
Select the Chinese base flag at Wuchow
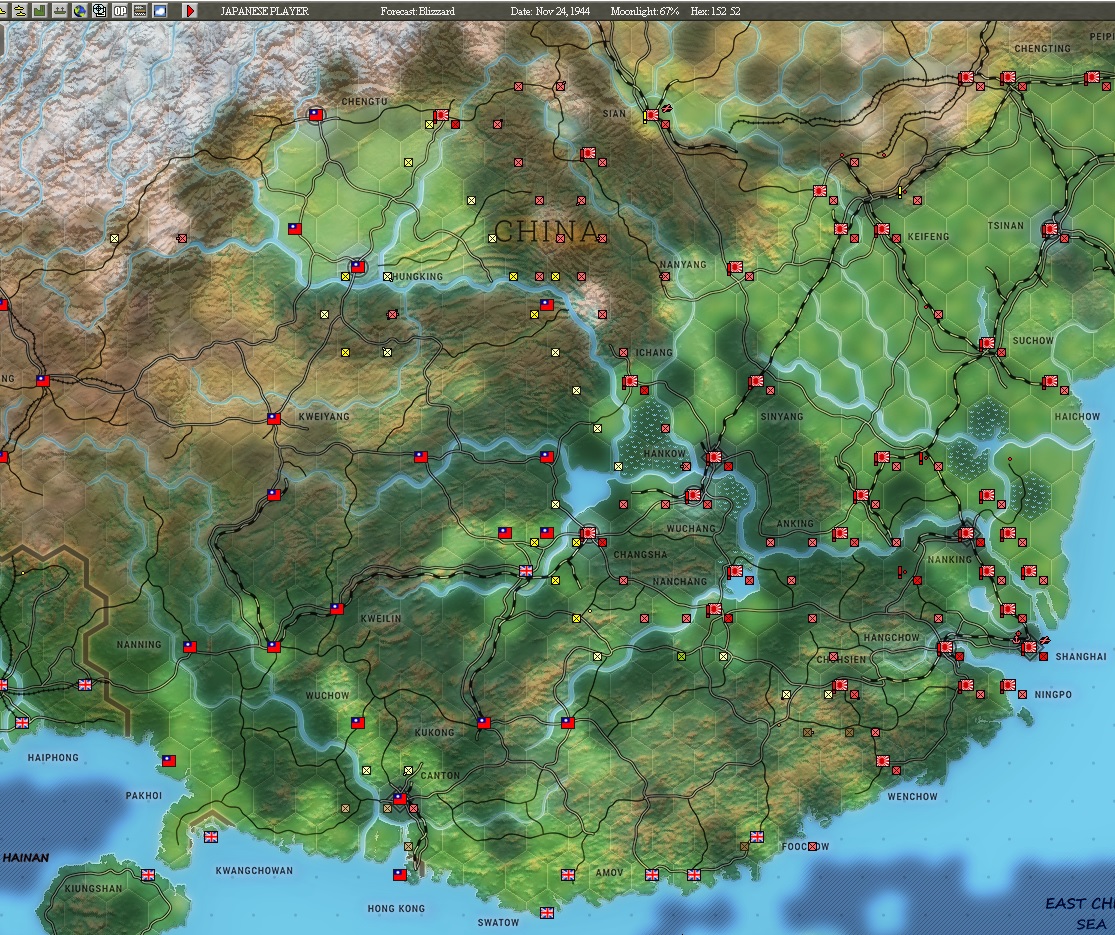coord(358,722)
